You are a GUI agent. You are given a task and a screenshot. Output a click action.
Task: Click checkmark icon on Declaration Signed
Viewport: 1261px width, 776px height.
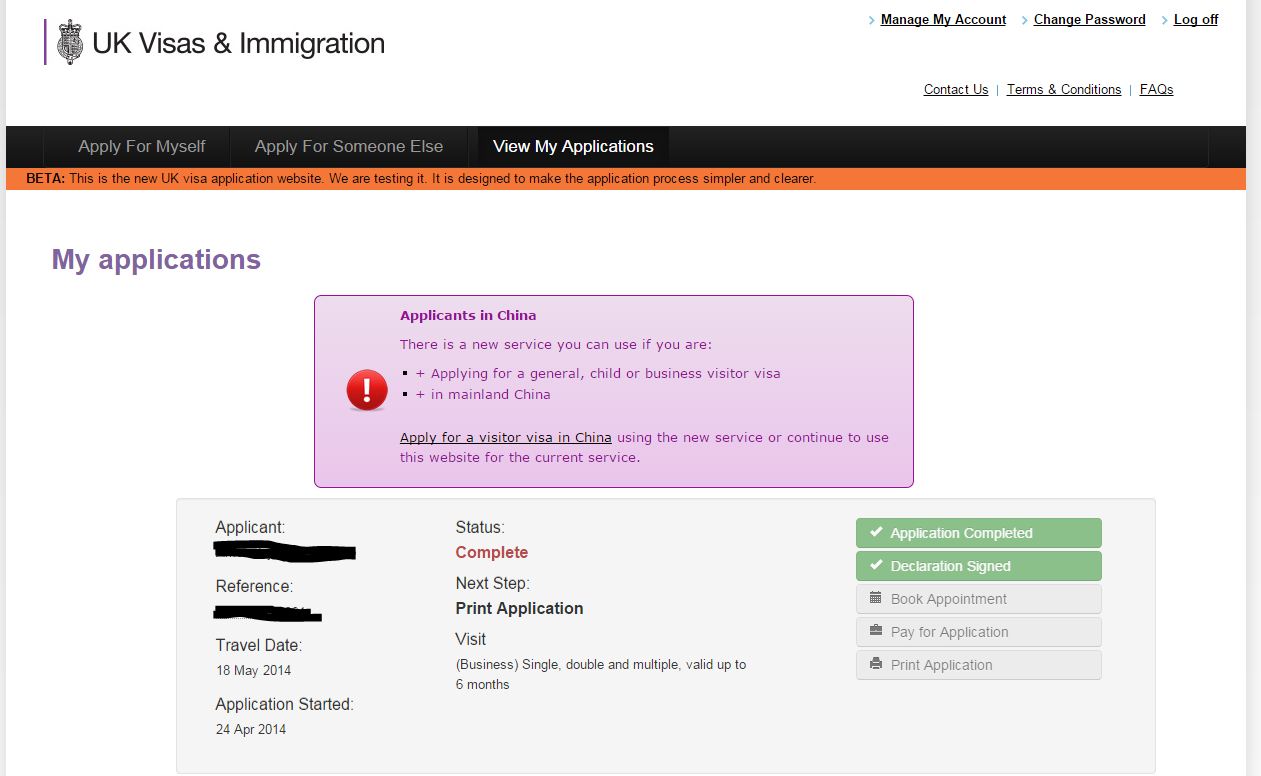876,565
